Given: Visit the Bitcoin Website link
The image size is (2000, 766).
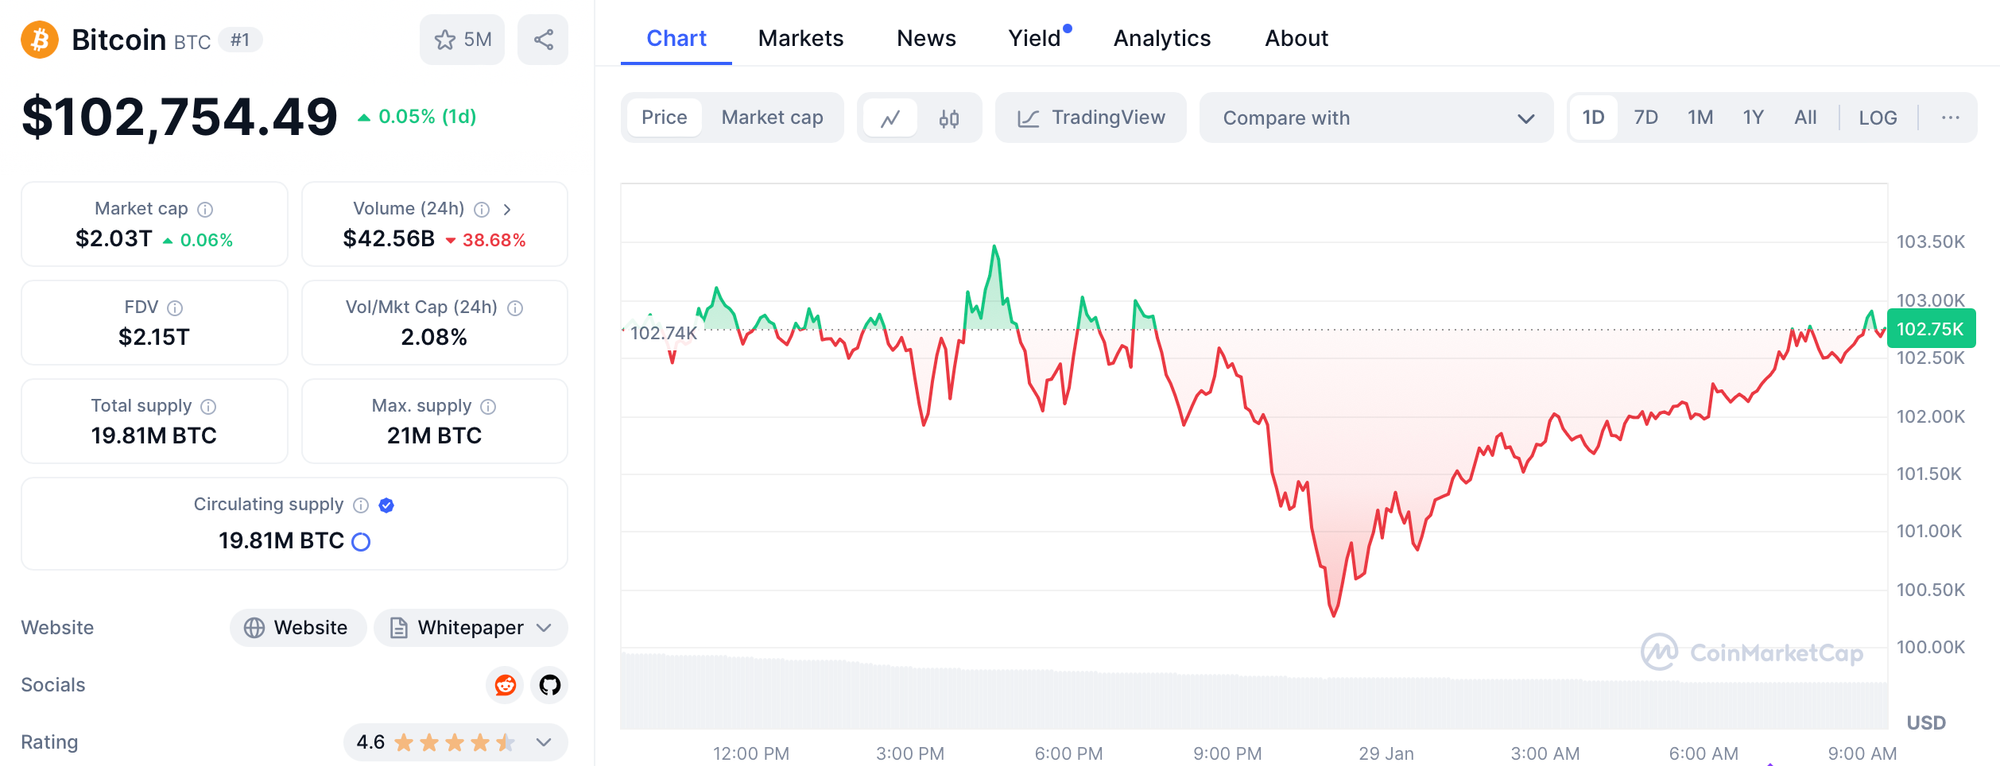Looking at the screenshot, I should click(298, 628).
